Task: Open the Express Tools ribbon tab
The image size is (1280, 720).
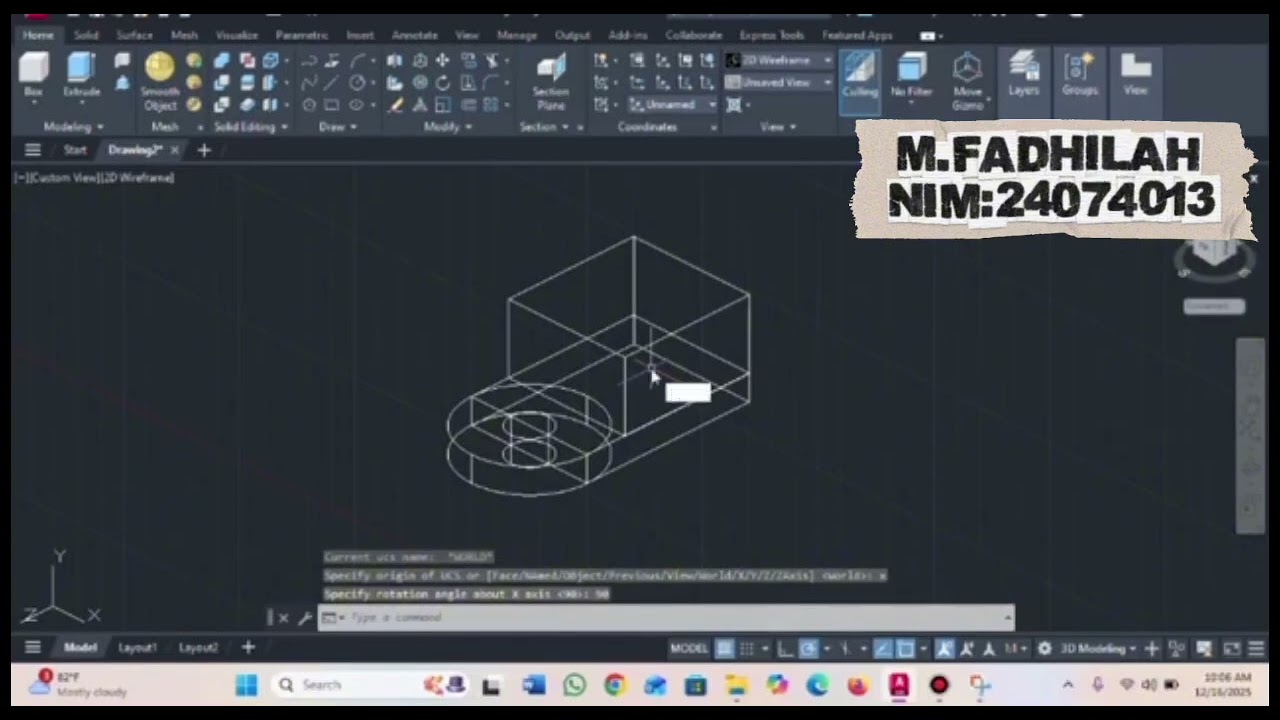Action: click(771, 35)
